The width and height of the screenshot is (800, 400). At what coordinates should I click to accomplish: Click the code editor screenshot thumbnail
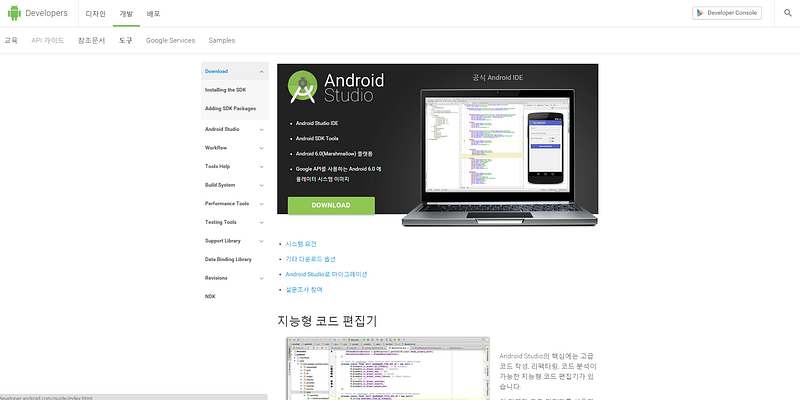(x=388, y=368)
